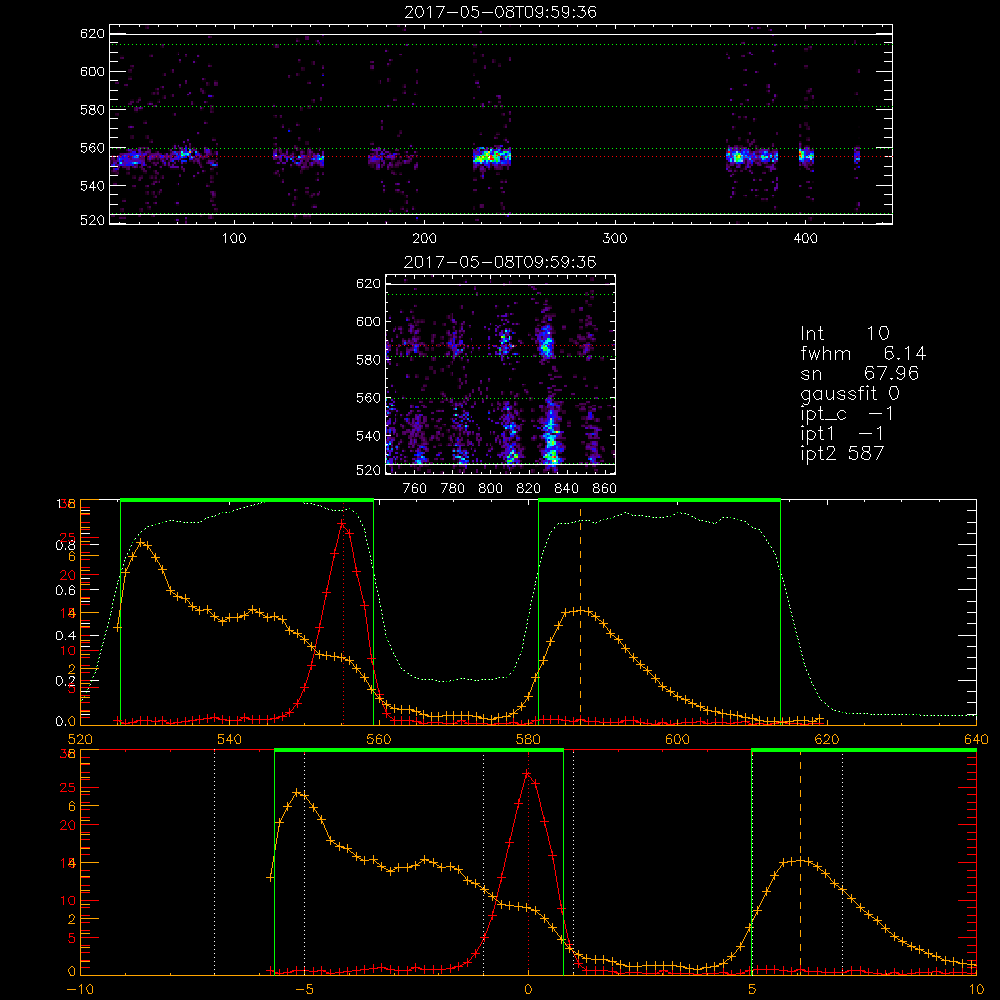Click the thick green bar spanning 525–559 on profile plot
This screenshot has height=1000, width=1000.
click(247, 501)
